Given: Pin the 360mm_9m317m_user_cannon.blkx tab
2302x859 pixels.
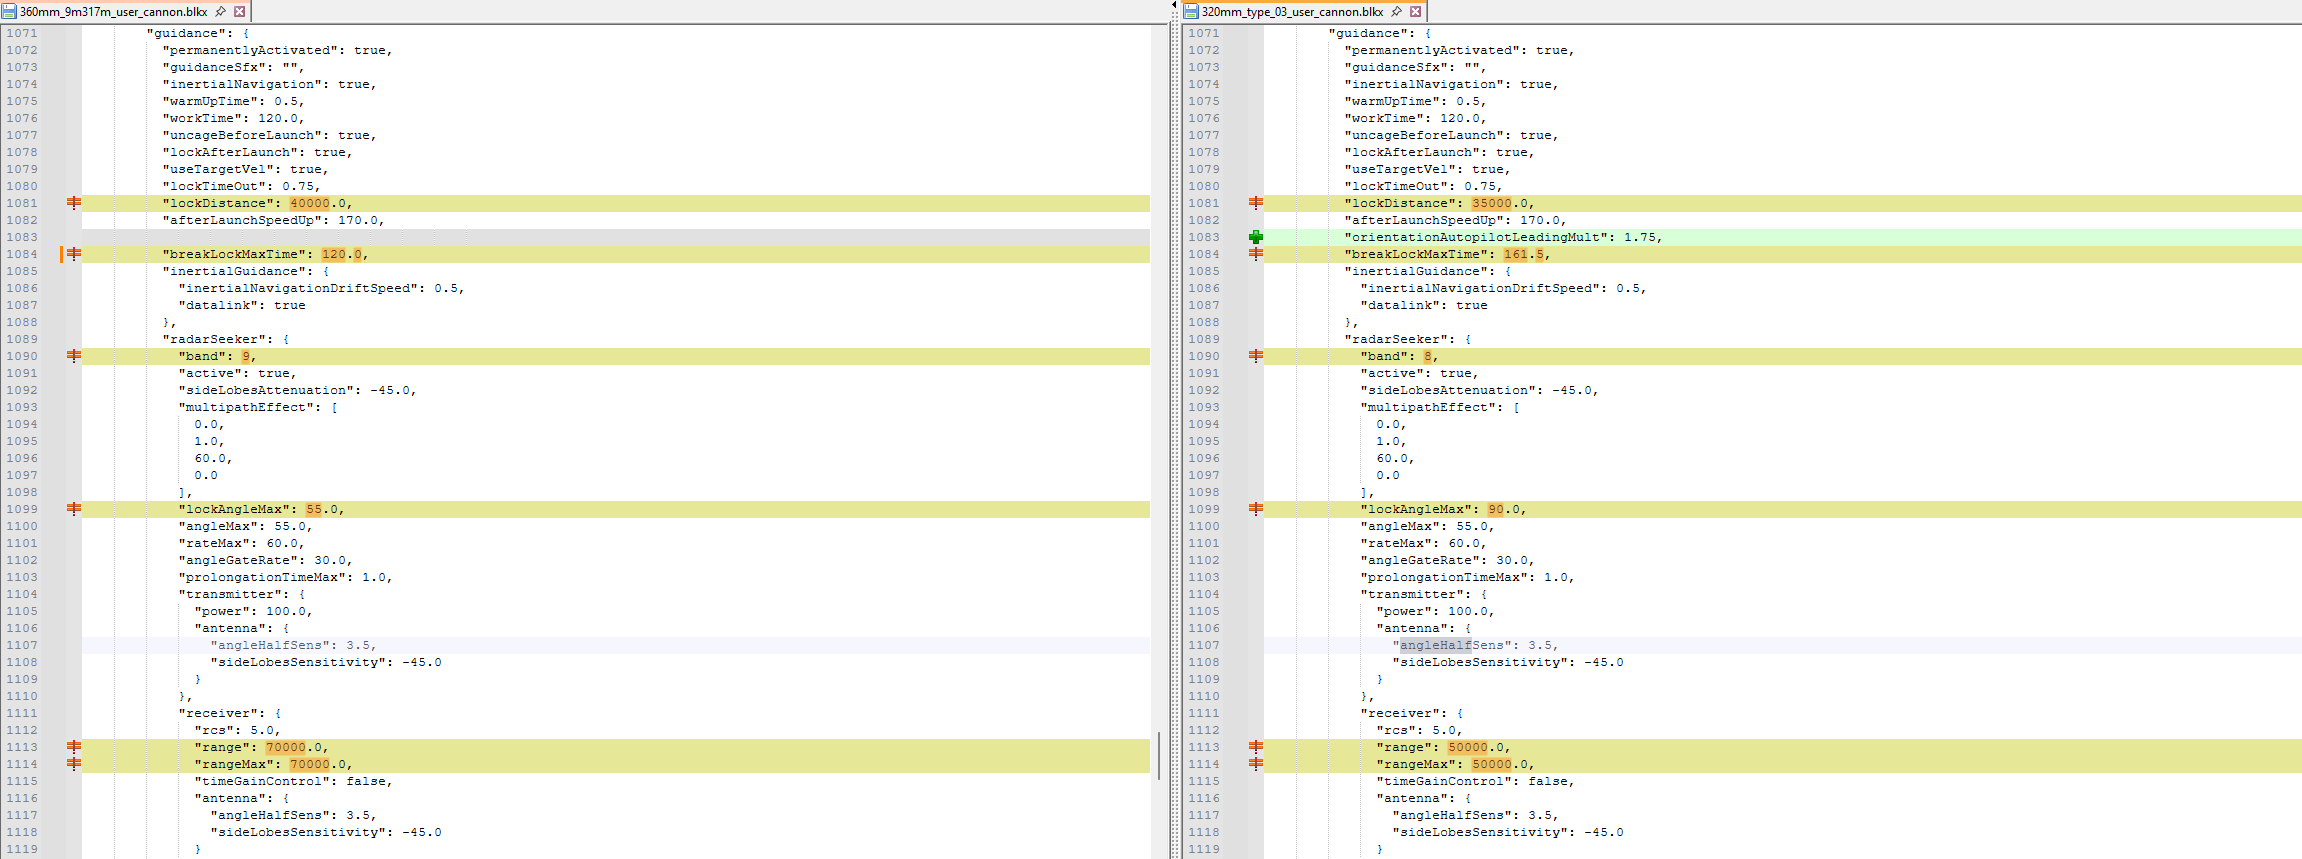Looking at the screenshot, I should (221, 12).
